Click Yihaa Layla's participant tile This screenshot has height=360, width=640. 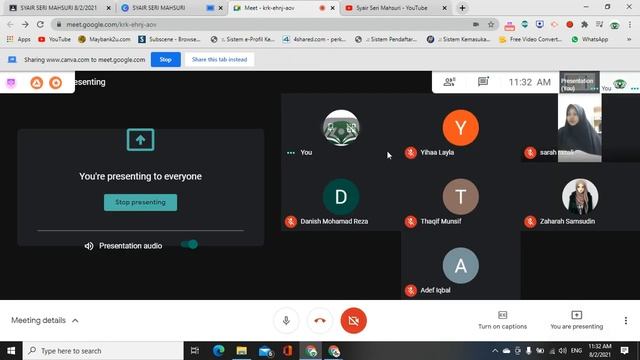460,128
